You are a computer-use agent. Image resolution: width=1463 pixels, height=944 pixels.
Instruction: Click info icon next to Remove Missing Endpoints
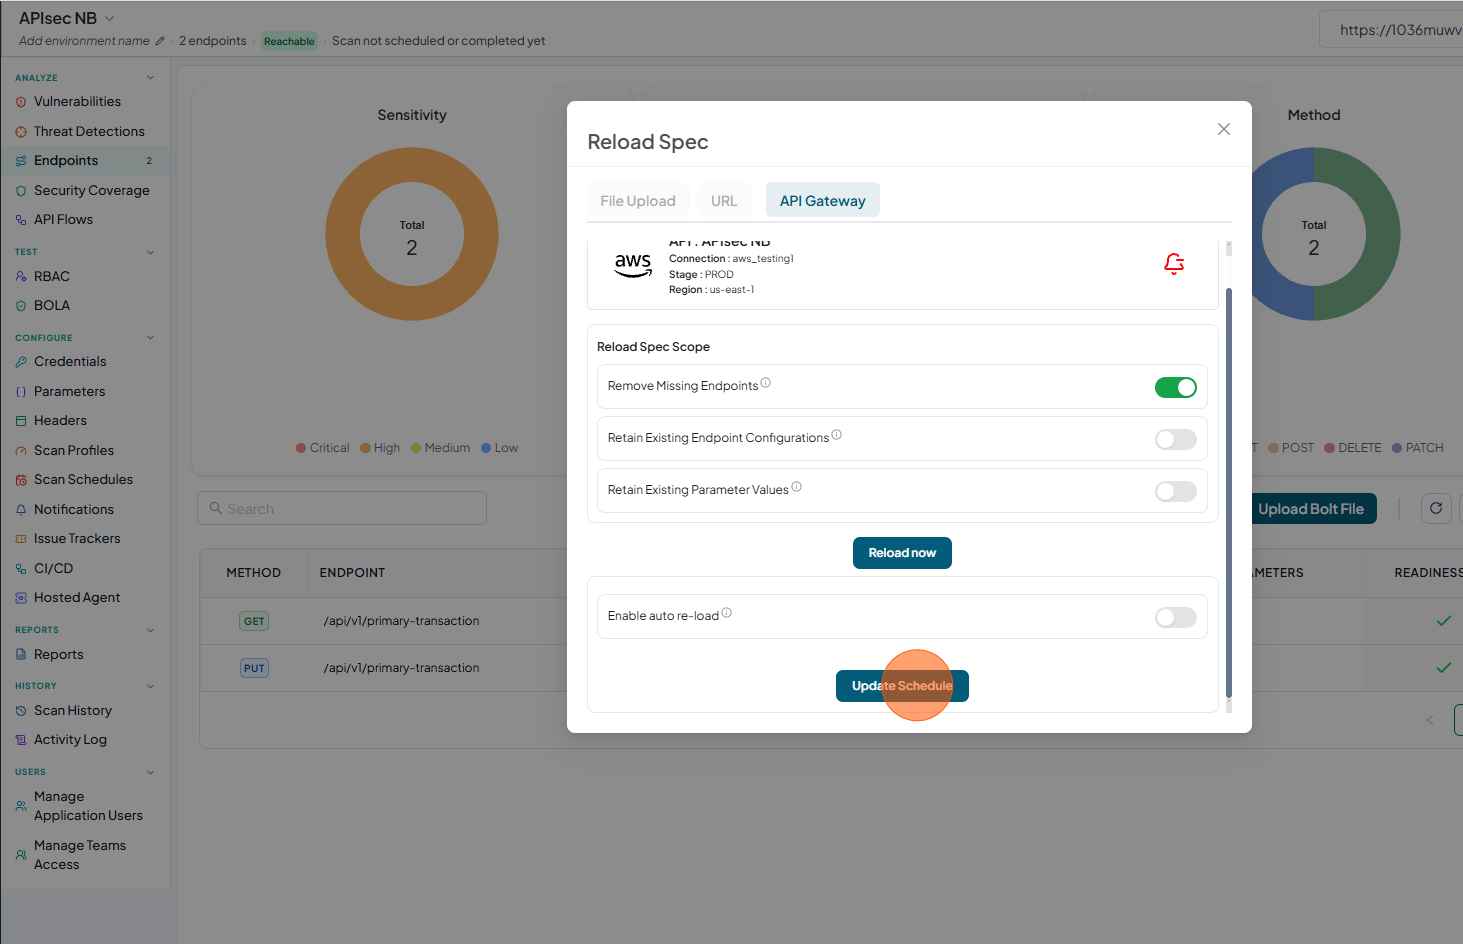(x=766, y=383)
